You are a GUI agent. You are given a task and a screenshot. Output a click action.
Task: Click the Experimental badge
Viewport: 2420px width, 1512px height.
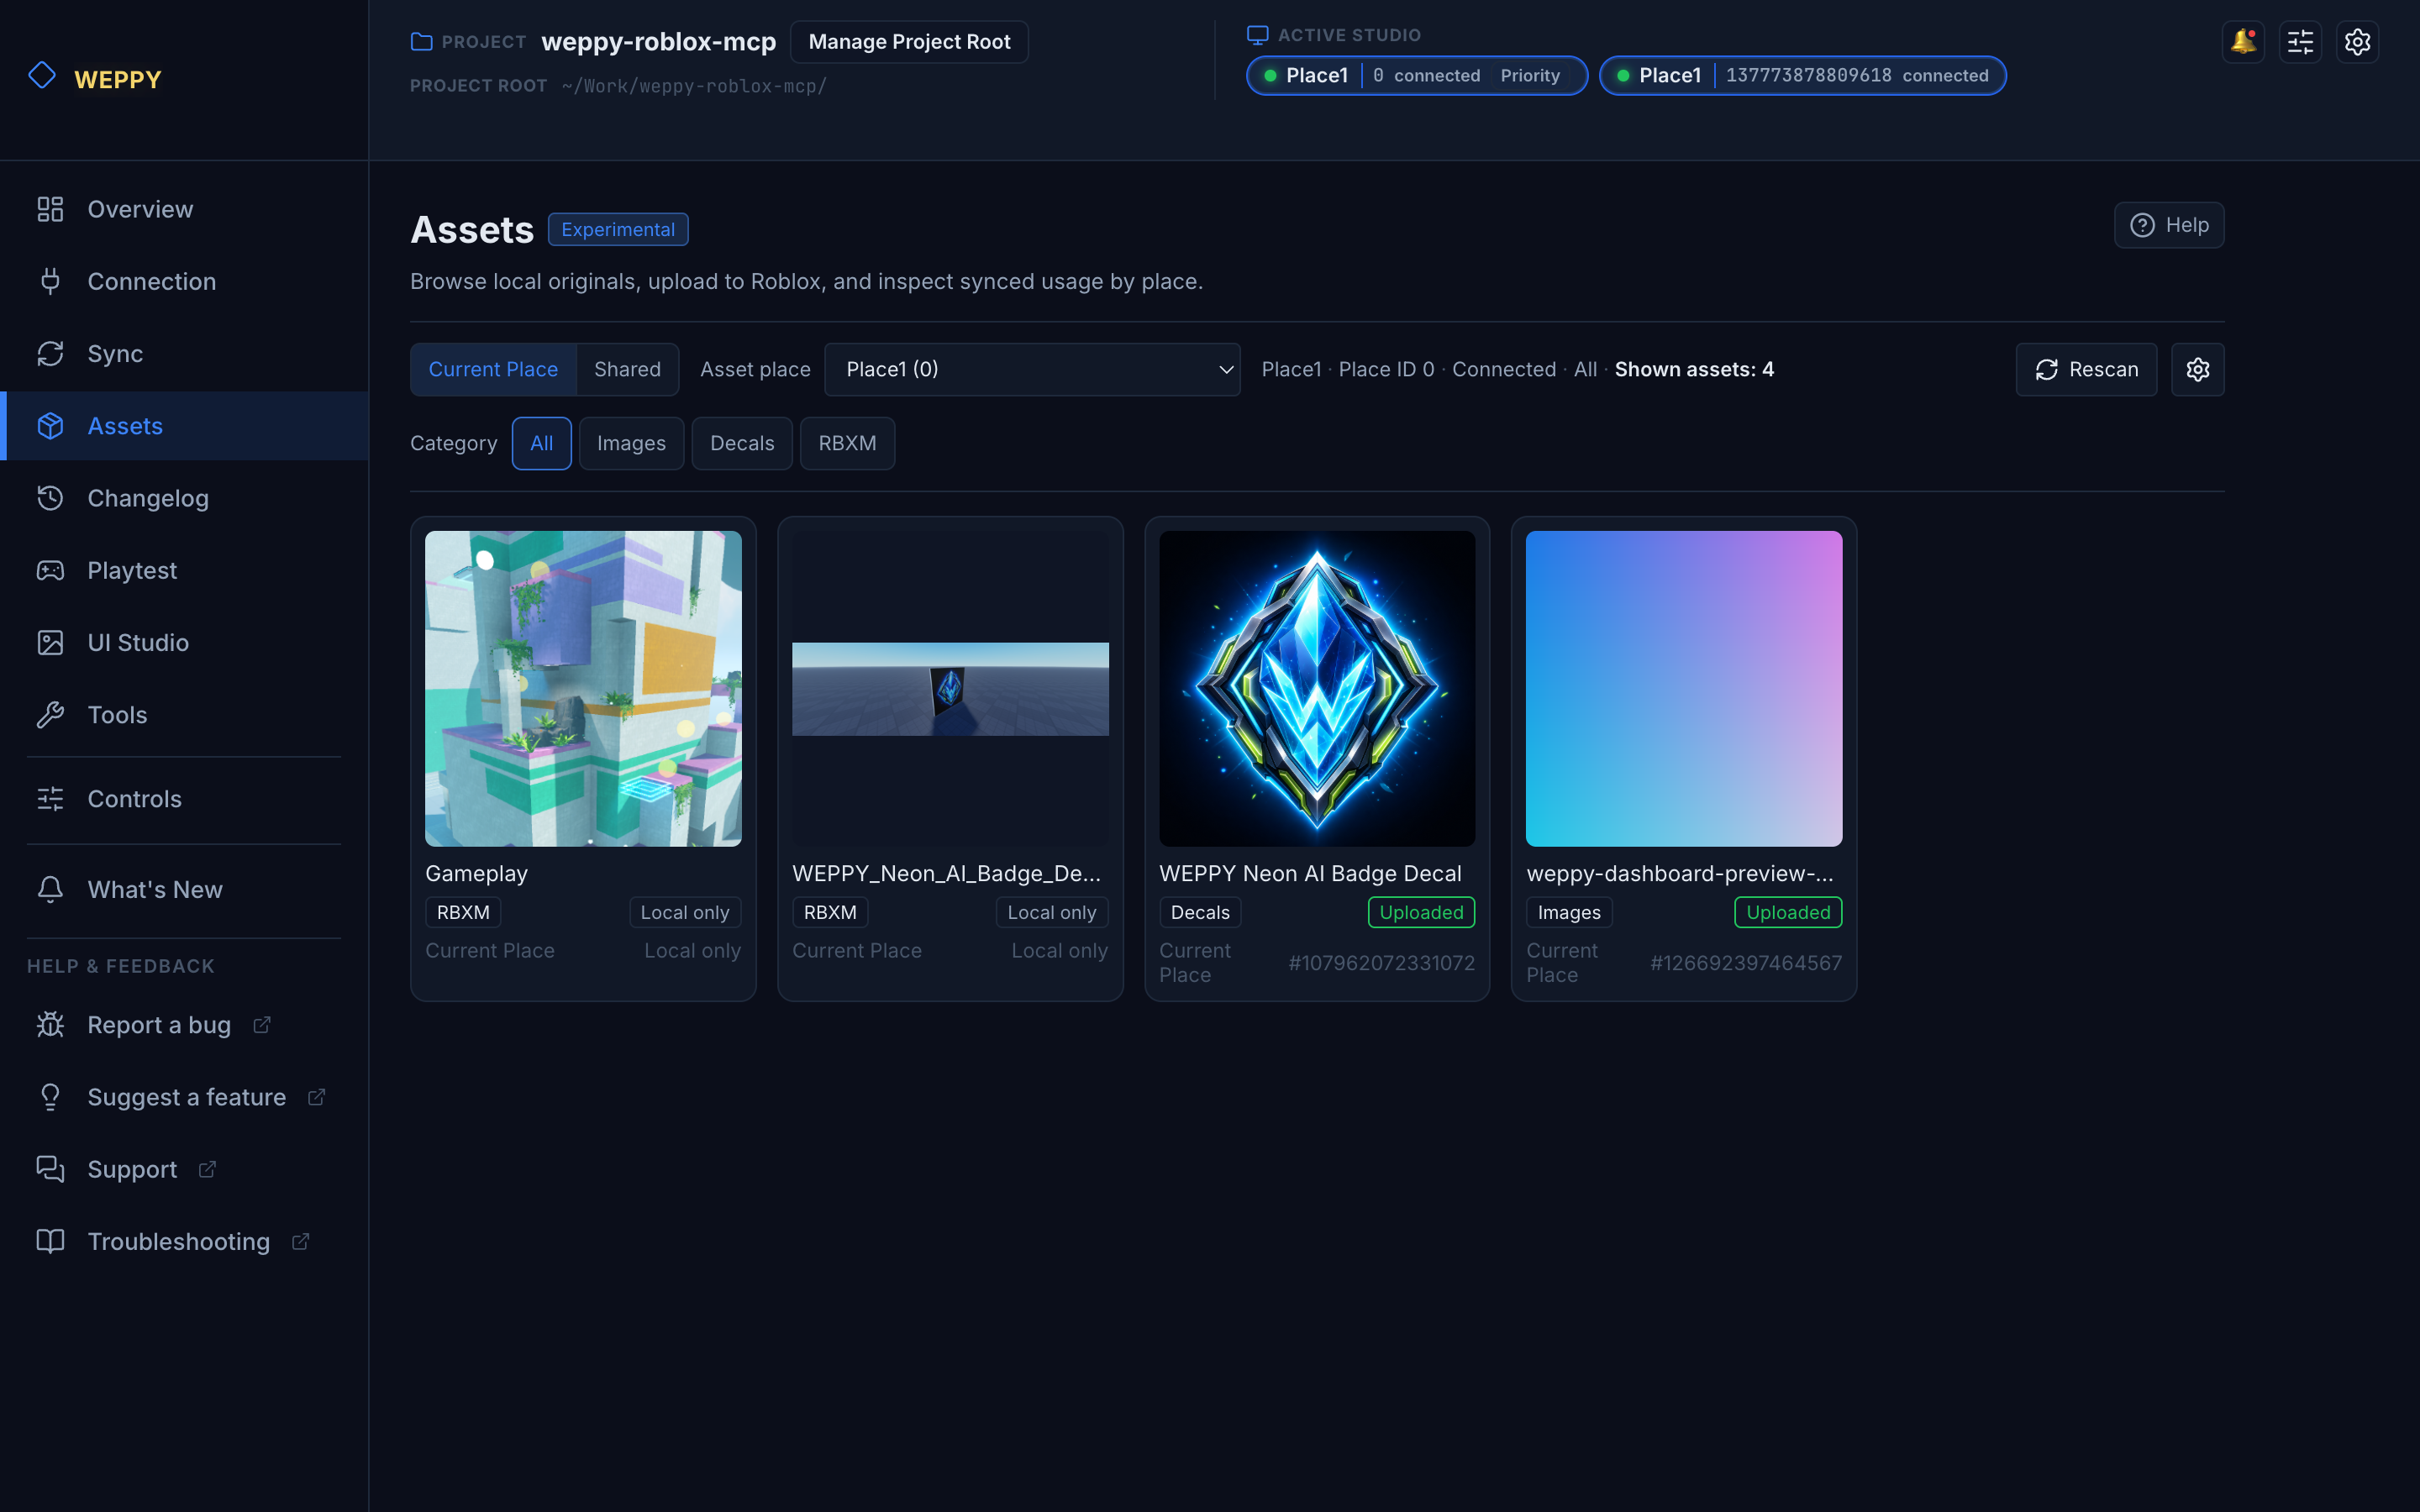click(x=618, y=229)
